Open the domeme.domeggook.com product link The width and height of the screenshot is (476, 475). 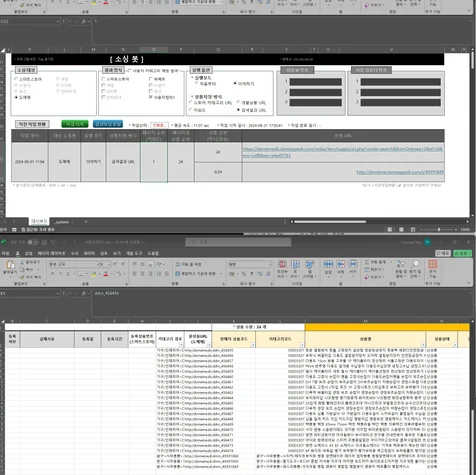[x=400, y=172]
